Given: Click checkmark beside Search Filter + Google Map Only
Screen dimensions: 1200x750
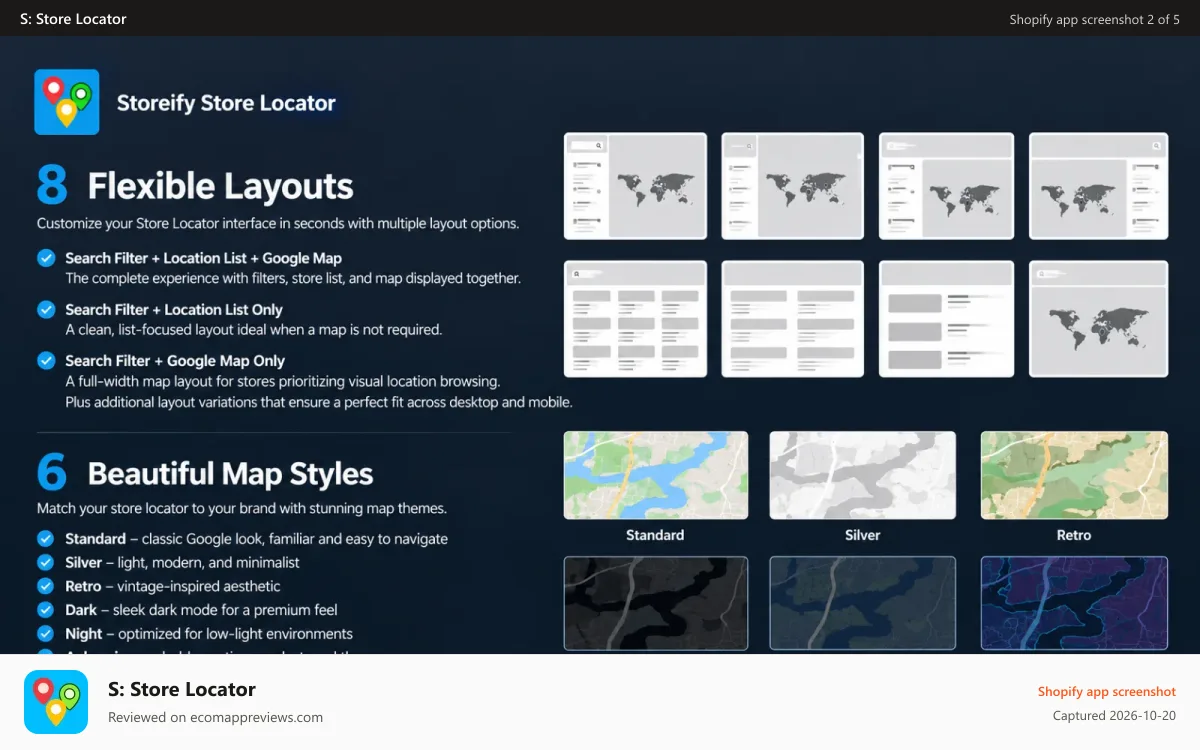Looking at the screenshot, I should 46,360.
